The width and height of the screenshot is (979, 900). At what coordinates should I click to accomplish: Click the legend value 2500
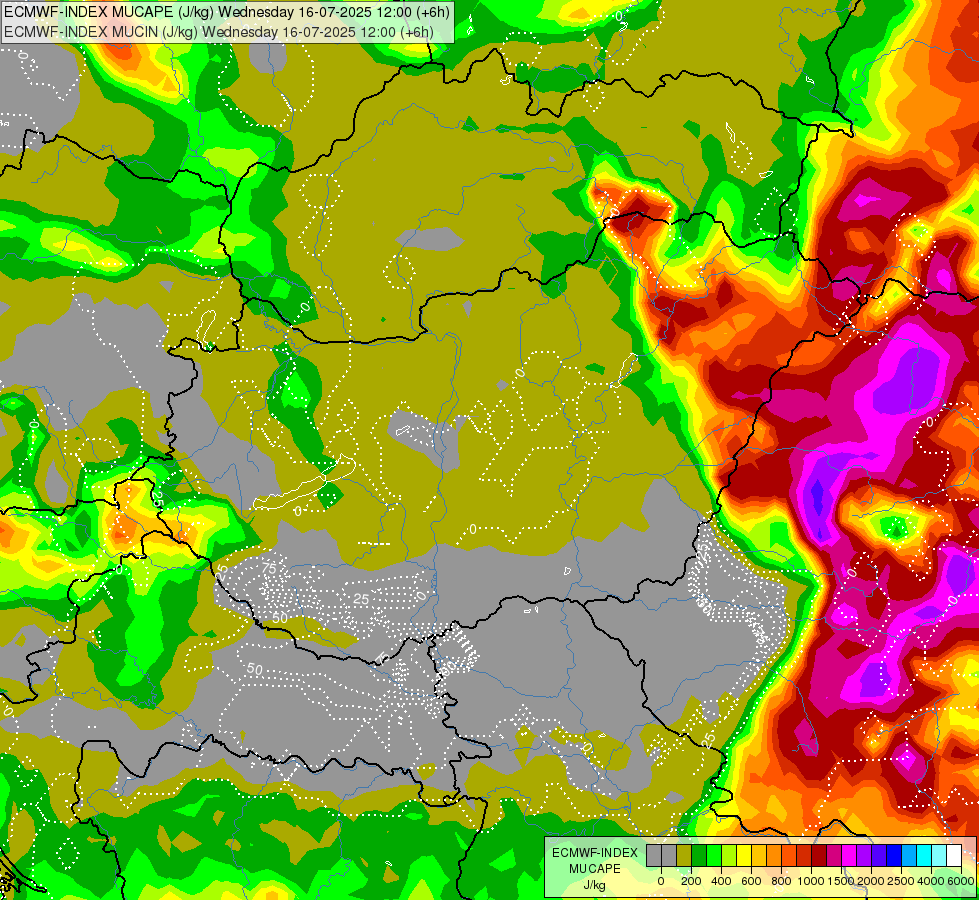coord(901,881)
